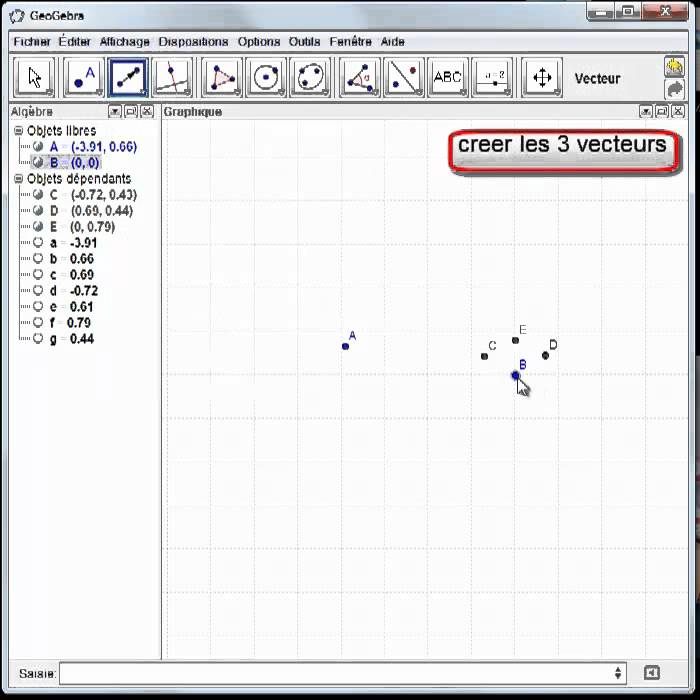The width and height of the screenshot is (700, 700).
Task: Open the Aide menu
Action: pos(392,42)
